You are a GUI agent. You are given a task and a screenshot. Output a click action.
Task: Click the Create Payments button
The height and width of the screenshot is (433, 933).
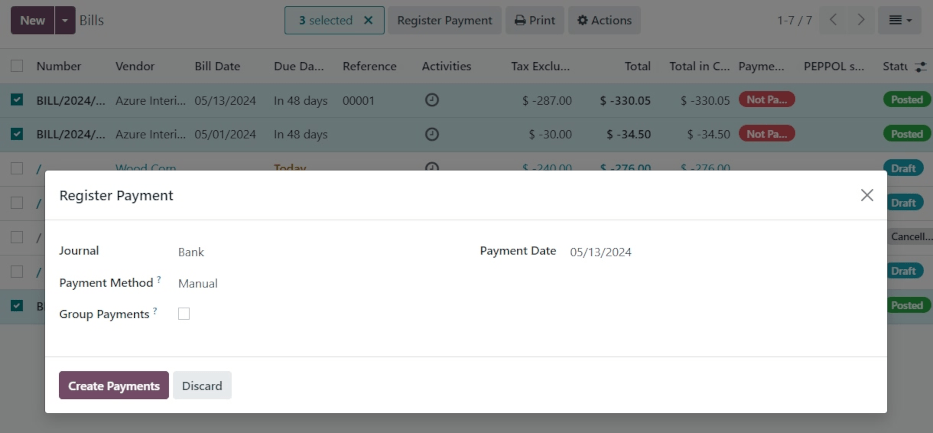[113, 386]
